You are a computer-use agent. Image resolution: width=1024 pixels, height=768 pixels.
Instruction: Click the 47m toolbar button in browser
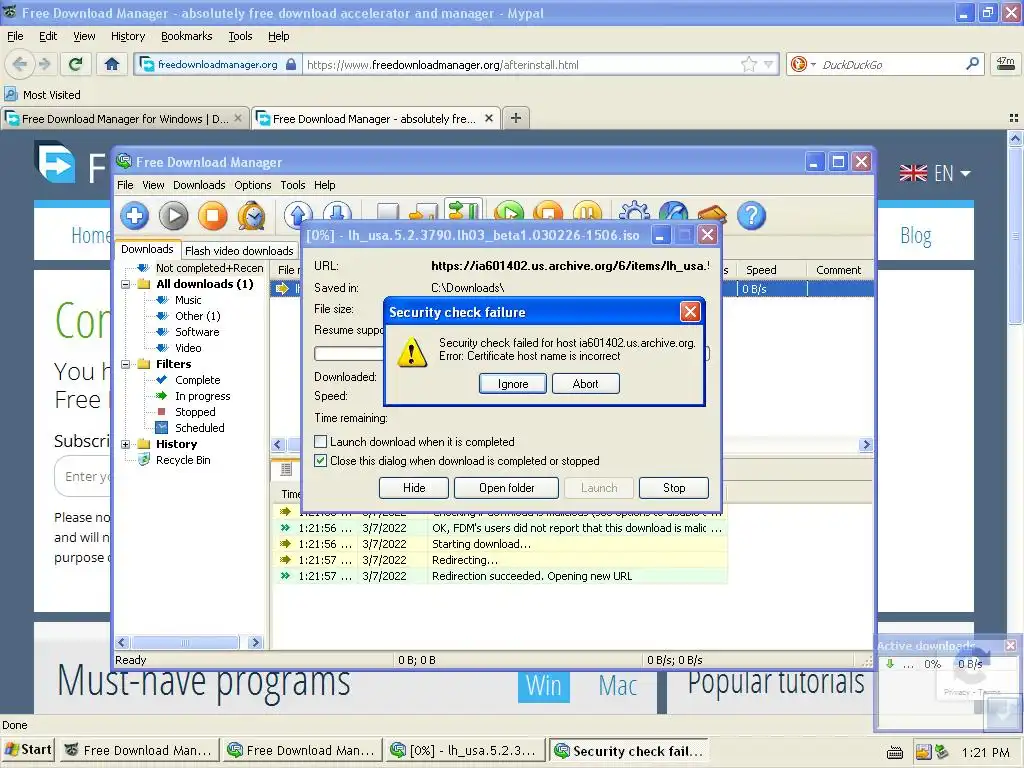[x=1005, y=64]
